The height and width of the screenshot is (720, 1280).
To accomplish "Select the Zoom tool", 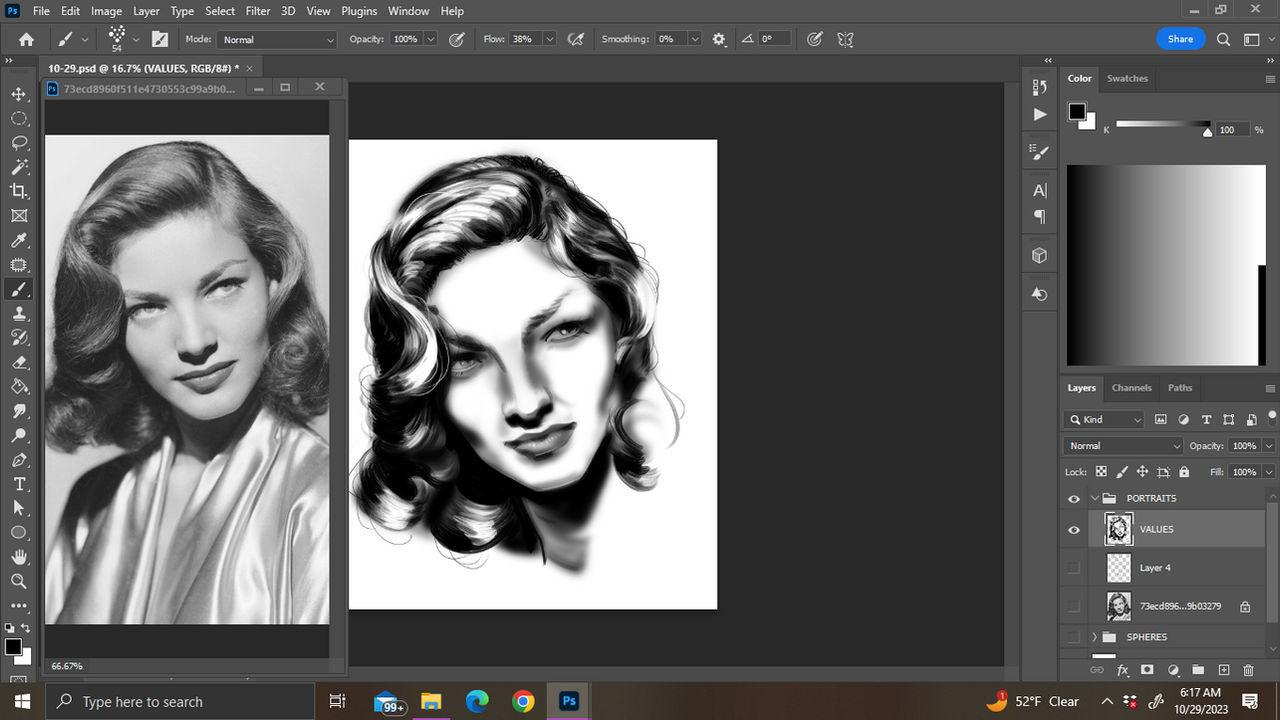I will (20, 581).
